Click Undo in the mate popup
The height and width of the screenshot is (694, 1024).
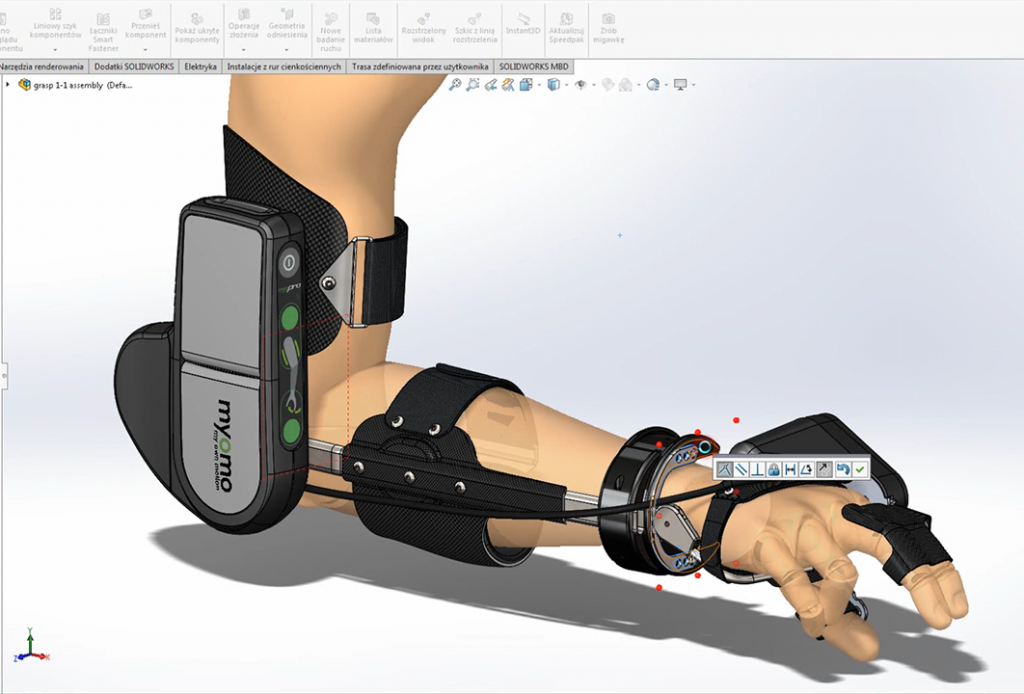pos(843,470)
